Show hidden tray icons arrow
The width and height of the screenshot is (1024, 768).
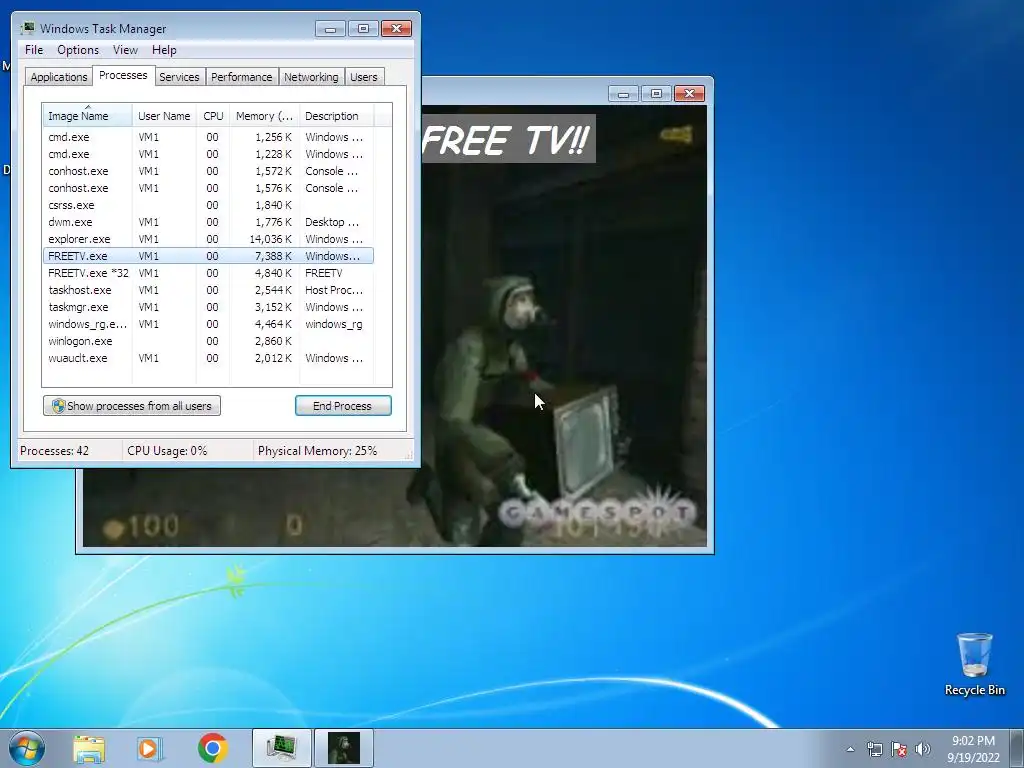pos(850,749)
